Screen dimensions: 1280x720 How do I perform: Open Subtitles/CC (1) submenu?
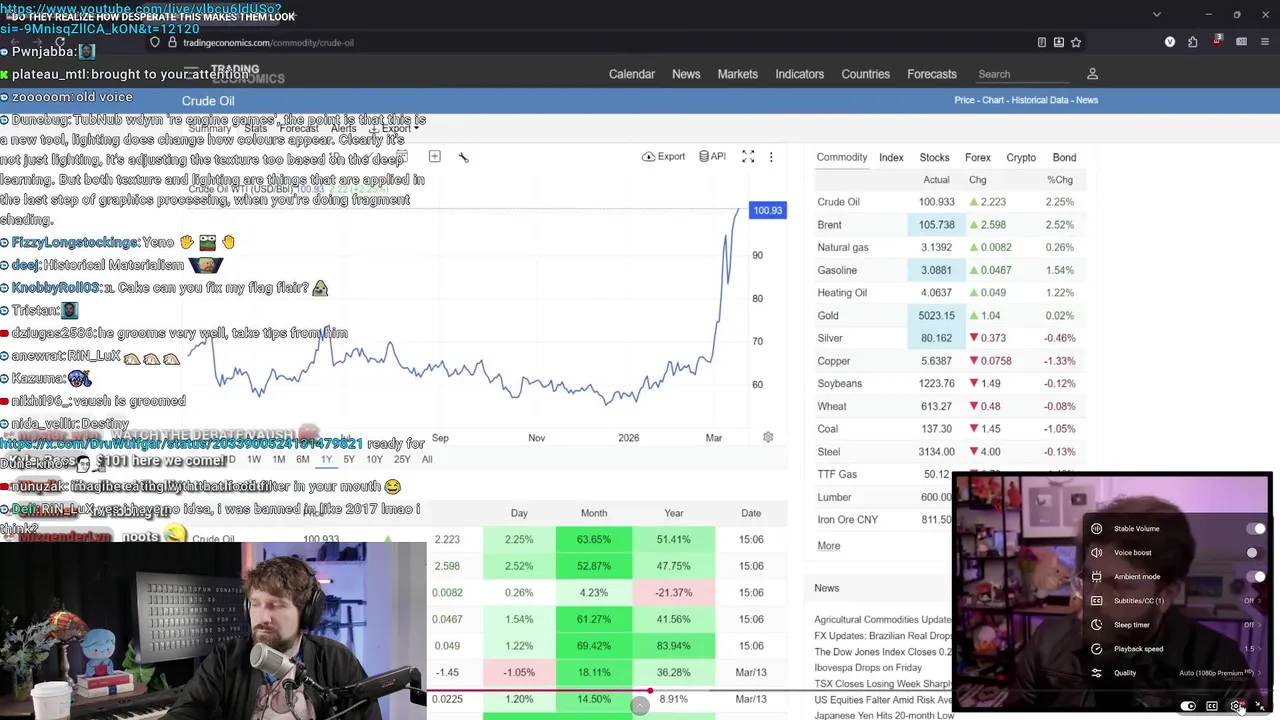pyautogui.click(x=1175, y=601)
